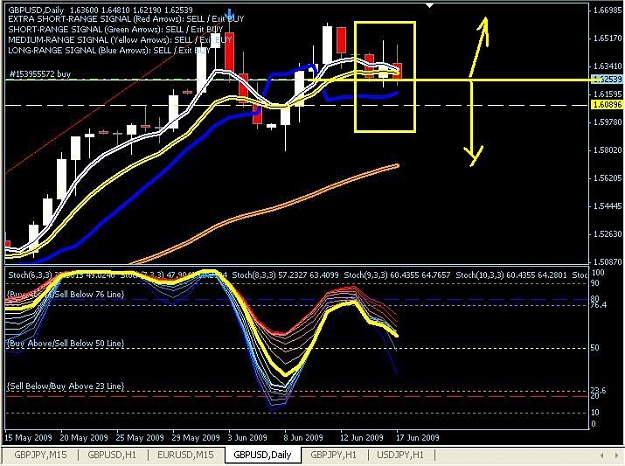Open the GBPJPY,H1 chart tab
Viewport: 625px width, 466px height.
pos(333,454)
